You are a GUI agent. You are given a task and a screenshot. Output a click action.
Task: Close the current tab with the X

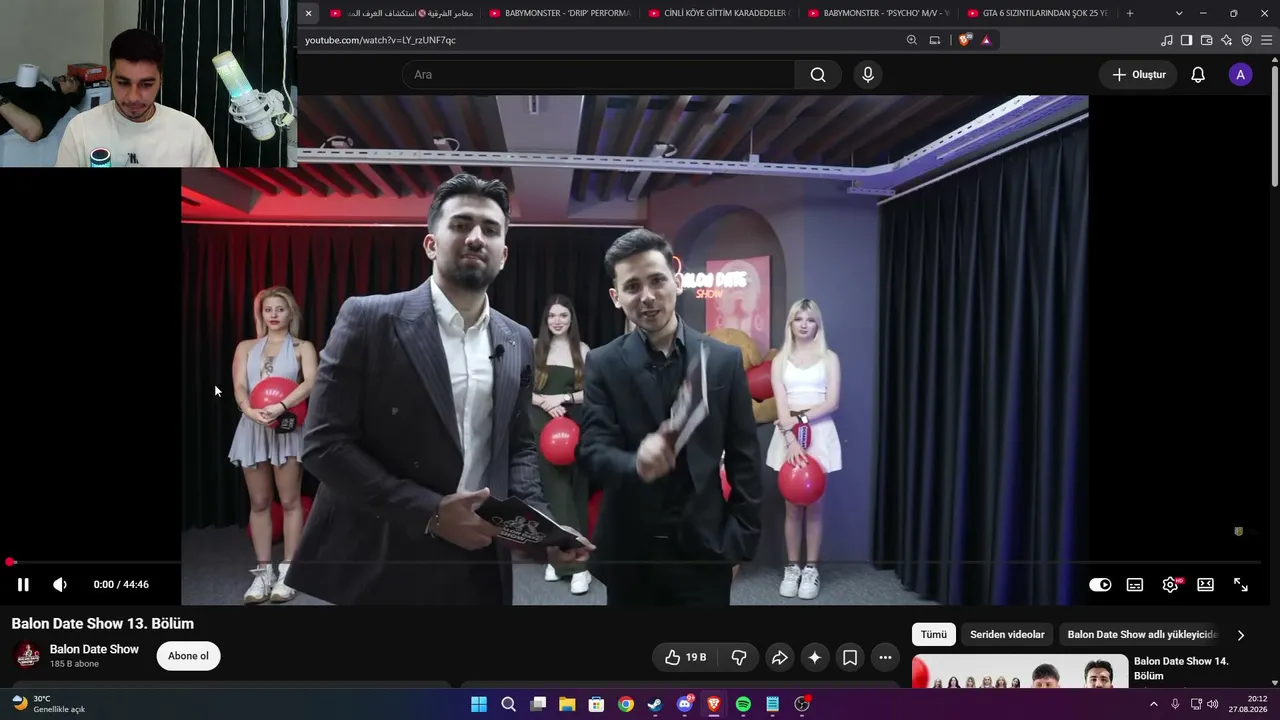click(308, 13)
